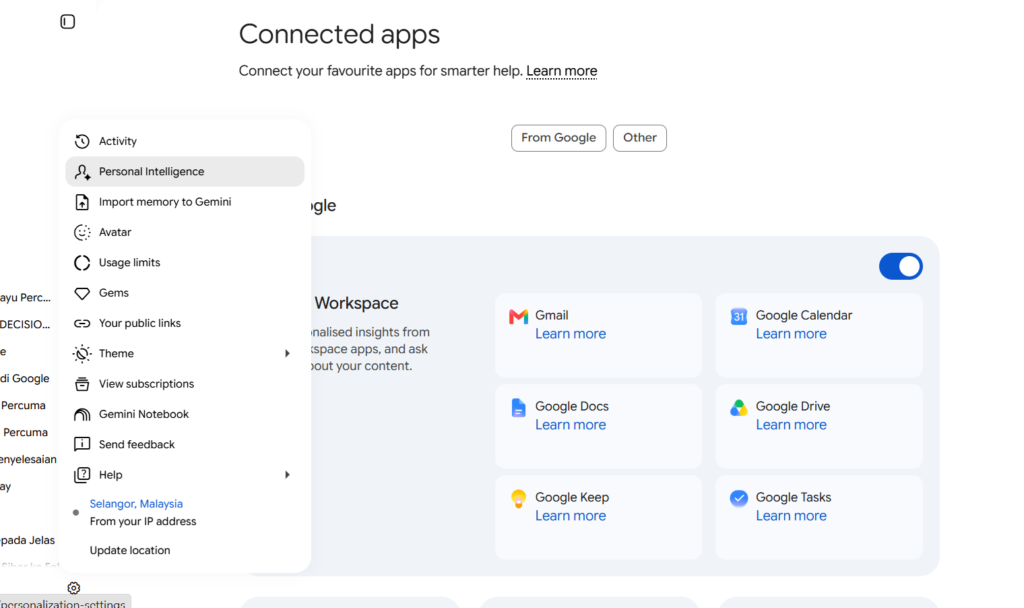Open Gmail Learn more link
Viewport: 1024px width, 608px height.
(x=571, y=334)
